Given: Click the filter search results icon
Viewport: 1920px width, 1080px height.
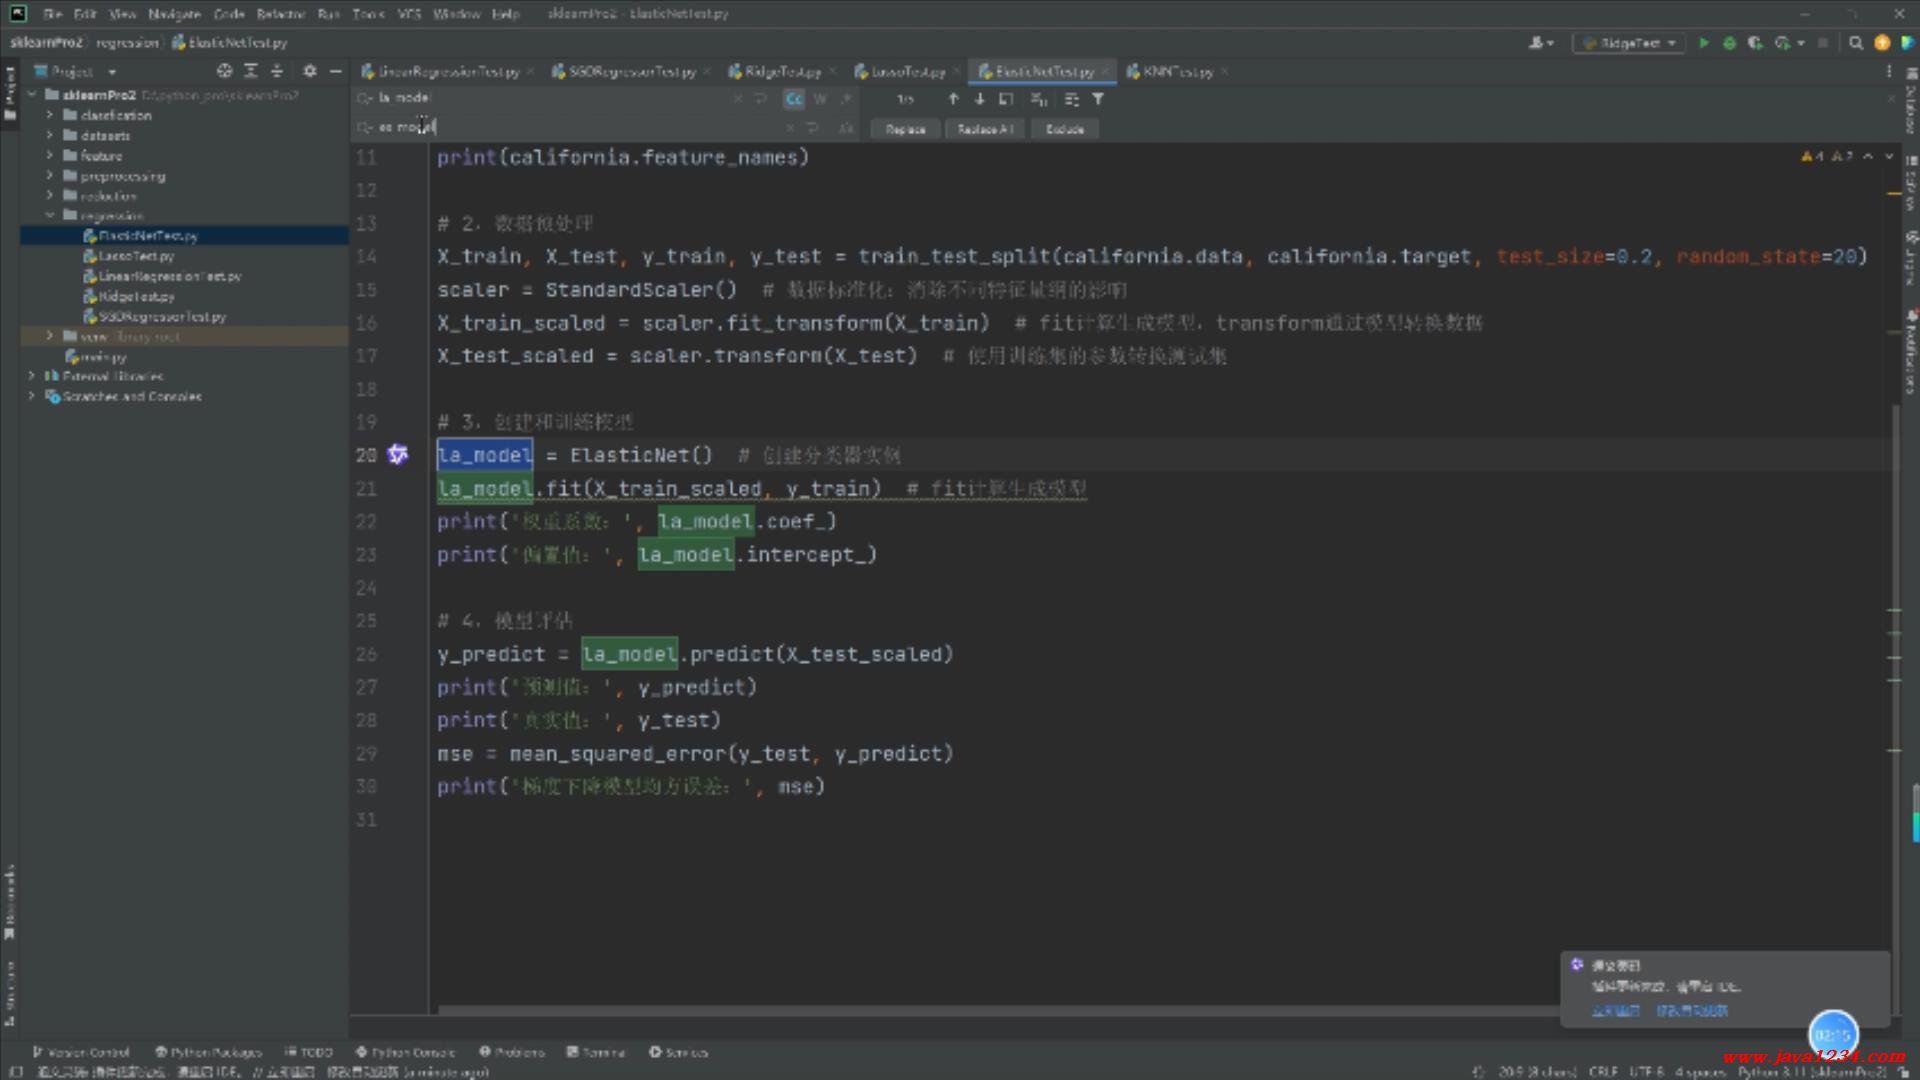Looking at the screenshot, I should 1098,99.
